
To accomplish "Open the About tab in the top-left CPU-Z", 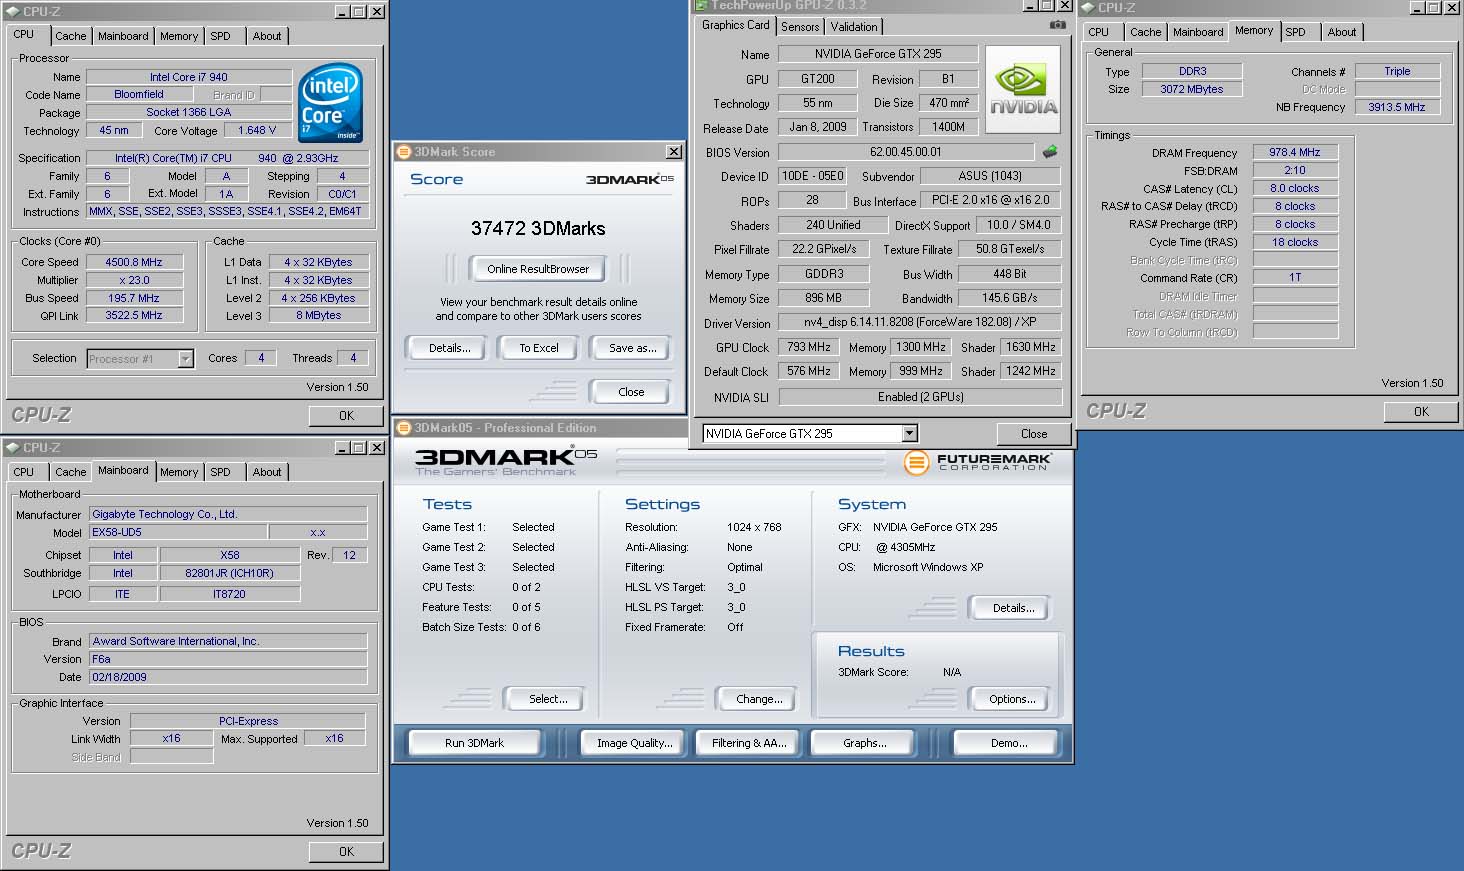I will click(267, 36).
